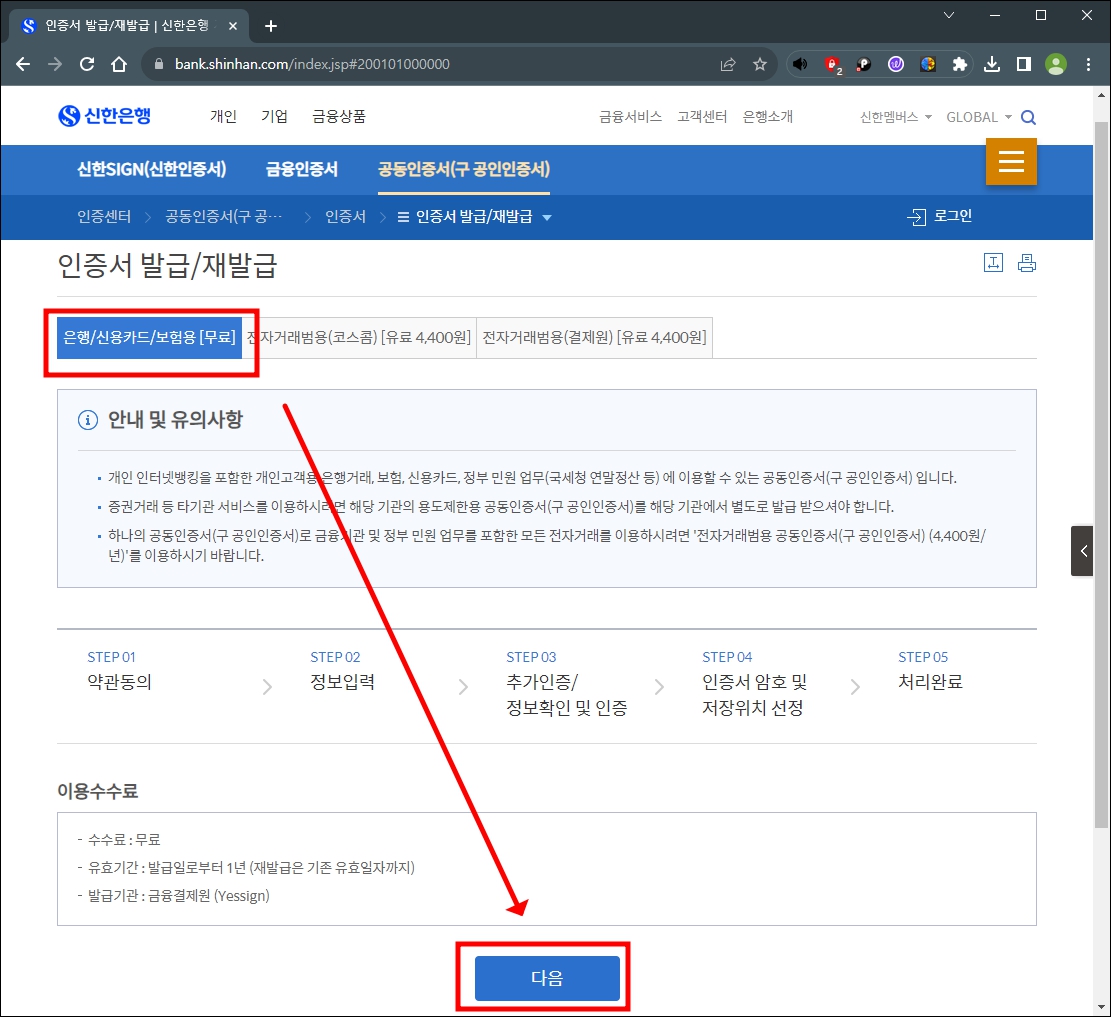Close the 인증서 발급/재발급 browser tab

click(232, 26)
